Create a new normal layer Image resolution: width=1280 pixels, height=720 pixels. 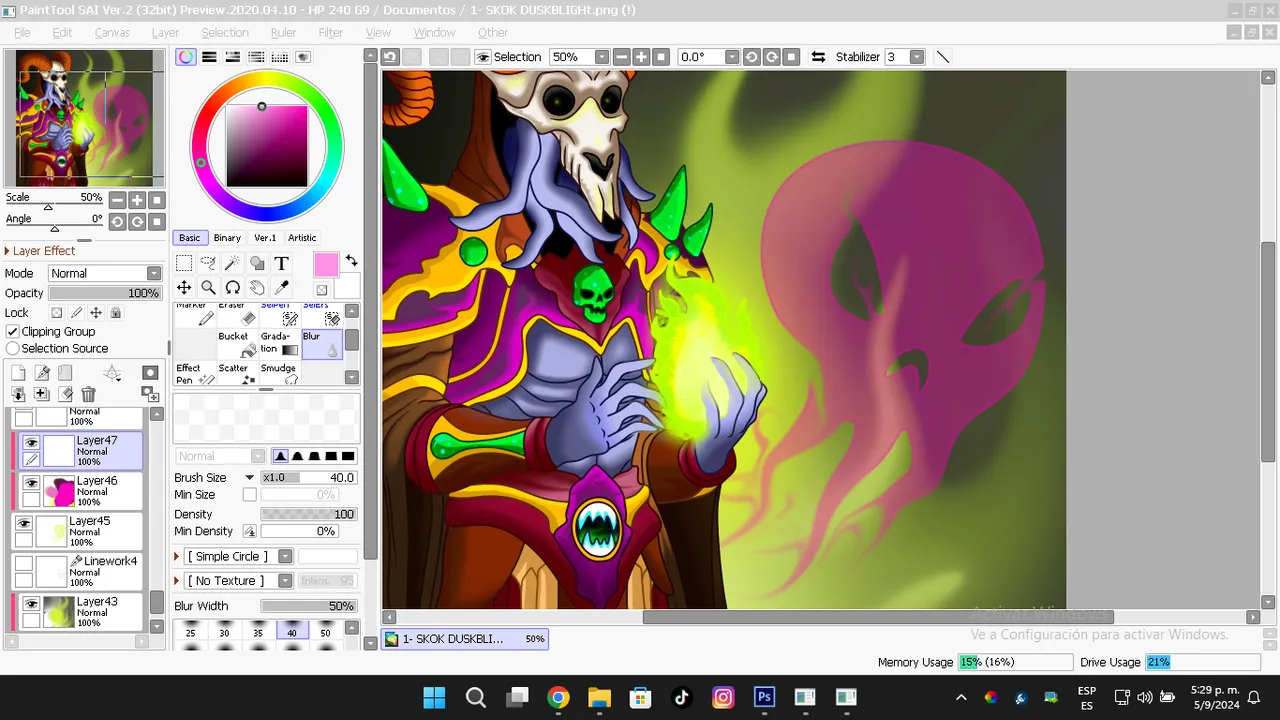pos(18,372)
